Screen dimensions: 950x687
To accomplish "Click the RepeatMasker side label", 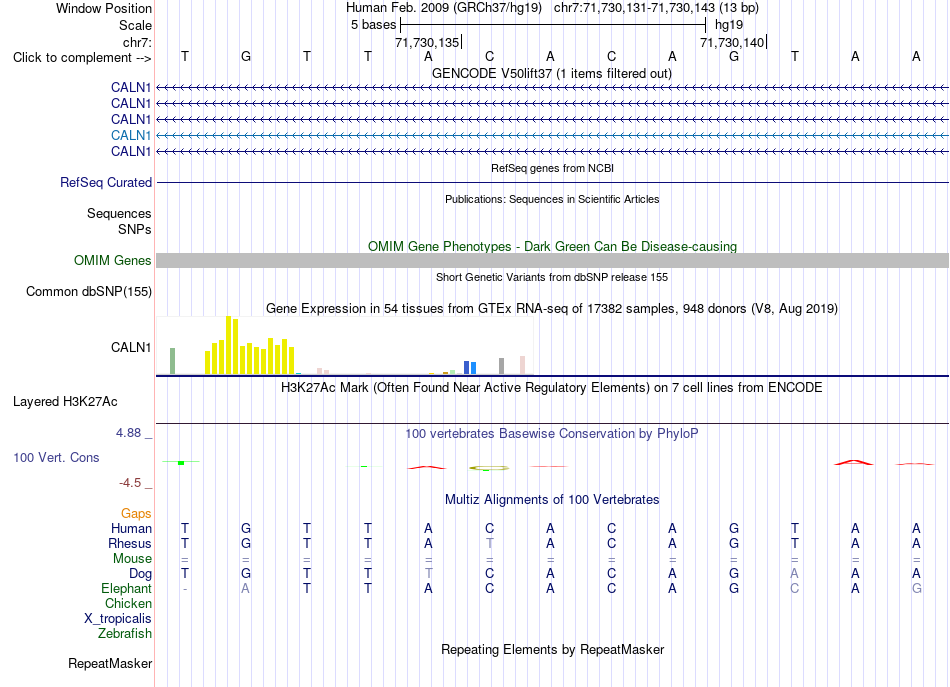I will coord(110,664).
